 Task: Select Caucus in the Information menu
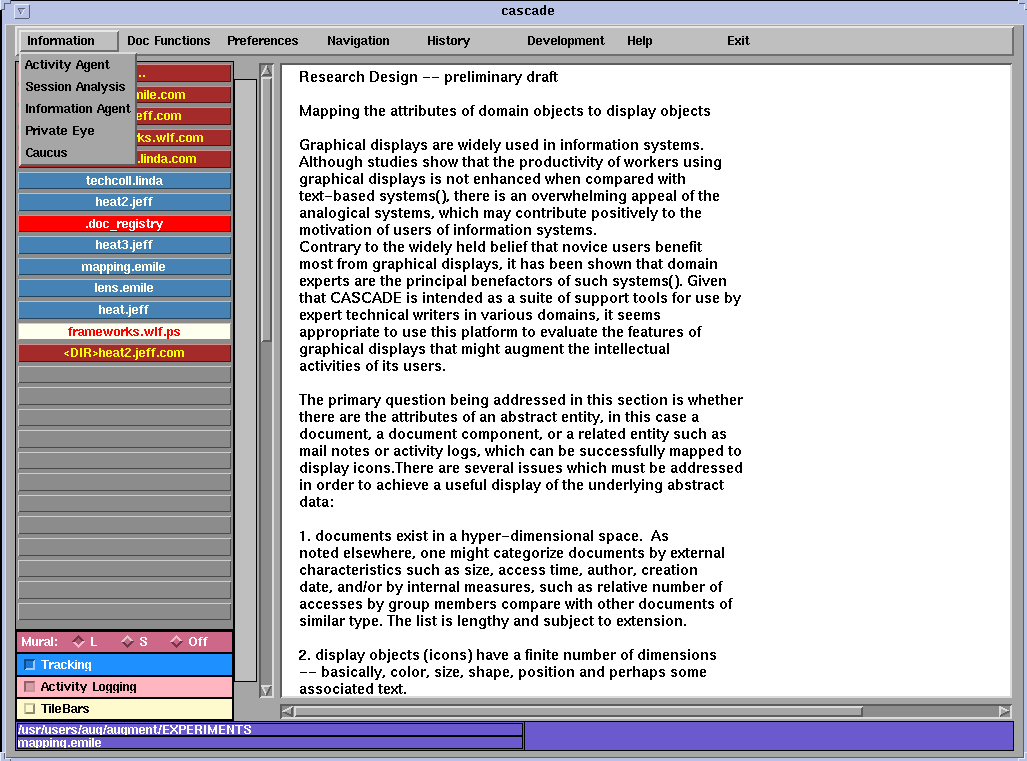77,153
